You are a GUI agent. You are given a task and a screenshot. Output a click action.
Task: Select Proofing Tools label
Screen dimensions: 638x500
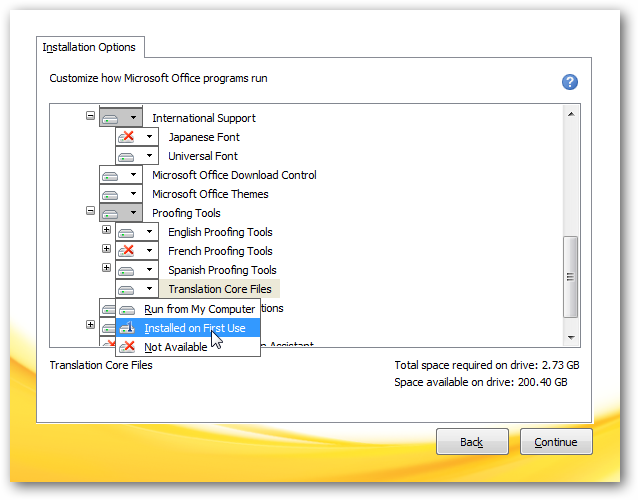186,213
